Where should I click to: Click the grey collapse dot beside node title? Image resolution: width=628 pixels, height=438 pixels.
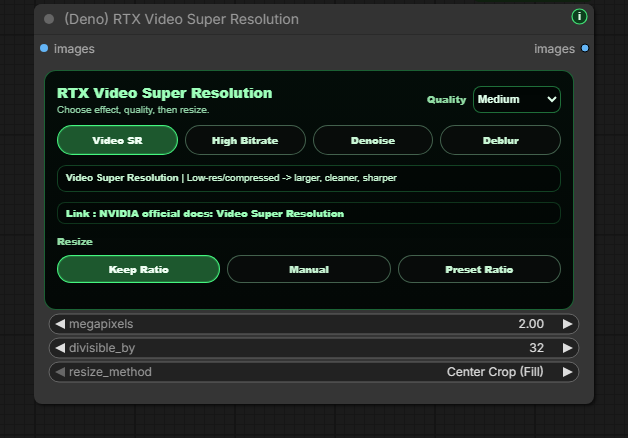49,19
